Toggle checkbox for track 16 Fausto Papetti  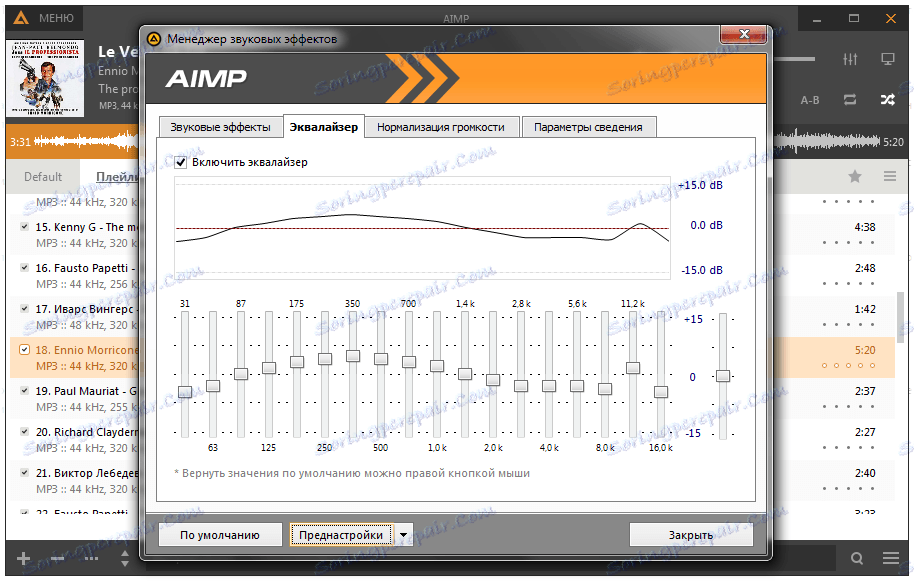tap(24, 267)
